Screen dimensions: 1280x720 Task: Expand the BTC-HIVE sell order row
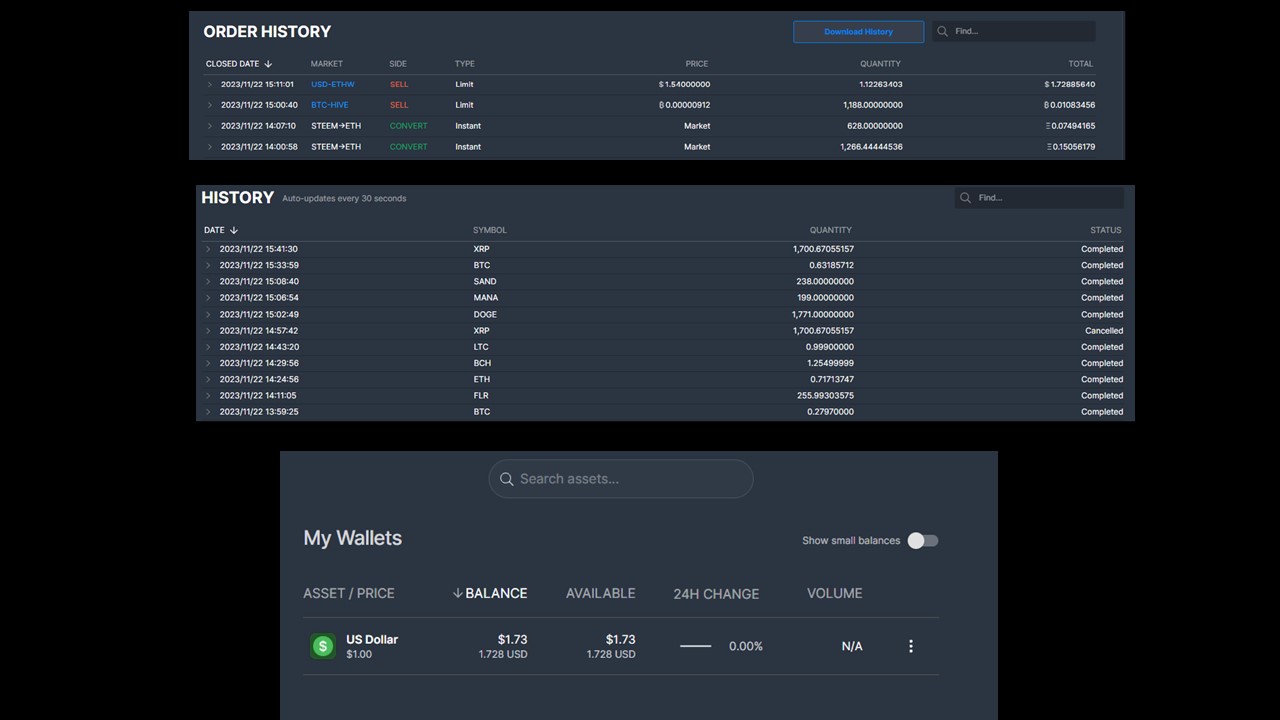[210, 105]
